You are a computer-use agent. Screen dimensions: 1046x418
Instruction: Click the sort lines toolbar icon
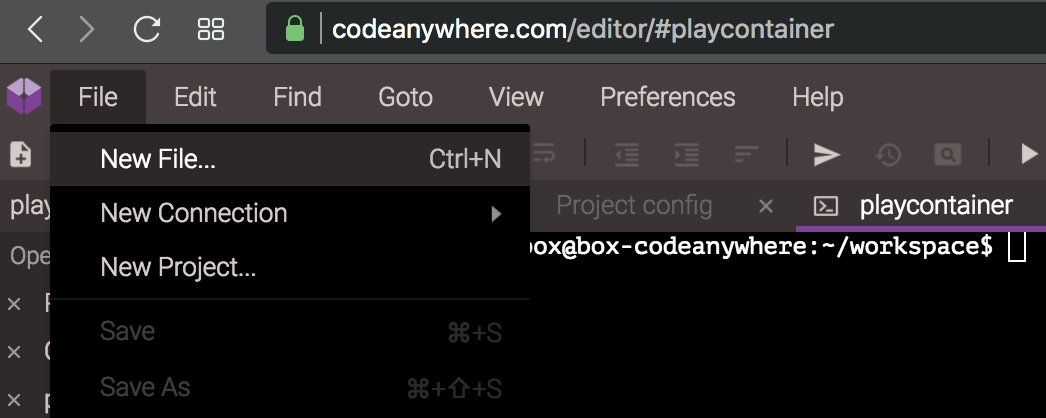(x=746, y=154)
